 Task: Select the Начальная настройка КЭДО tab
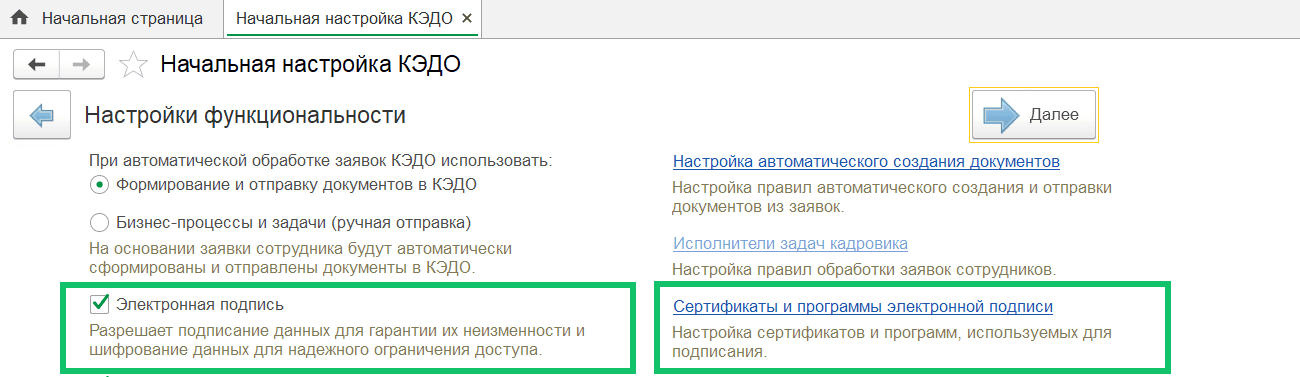(345, 18)
